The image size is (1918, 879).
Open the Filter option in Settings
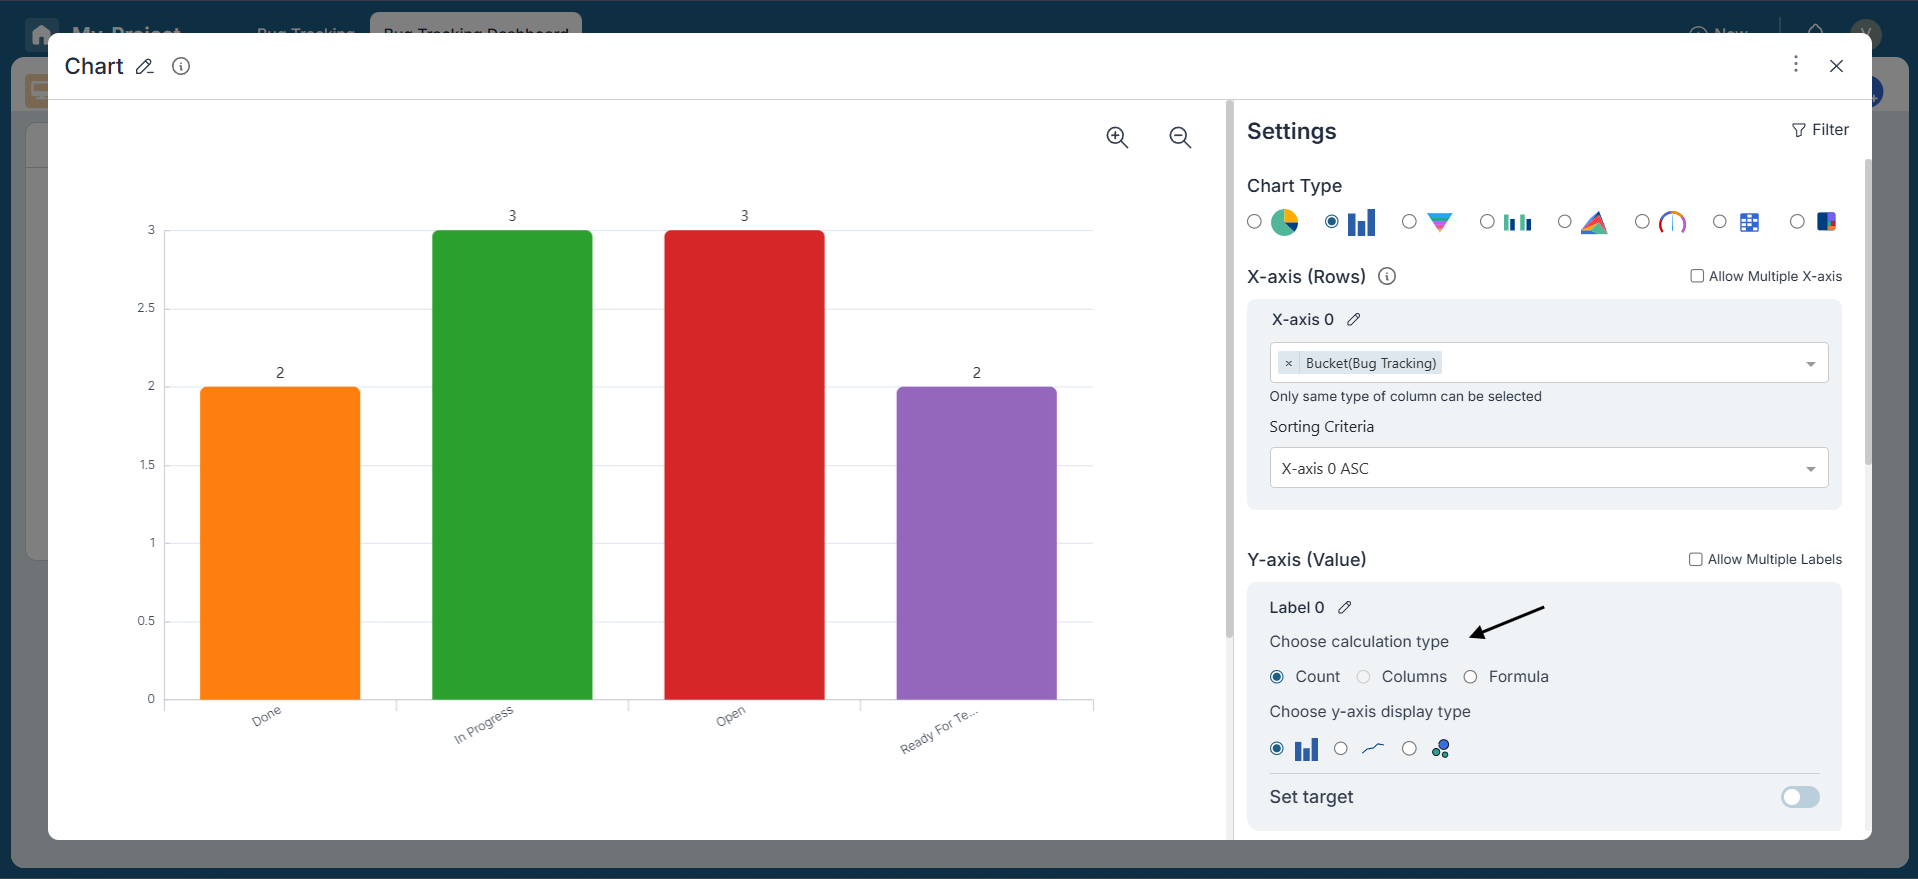[x=1820, y=130]
